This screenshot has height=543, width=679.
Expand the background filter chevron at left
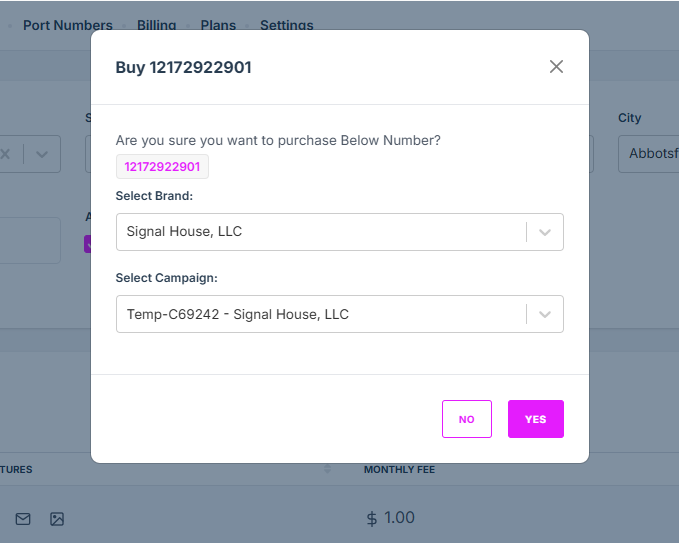(42, 154)
